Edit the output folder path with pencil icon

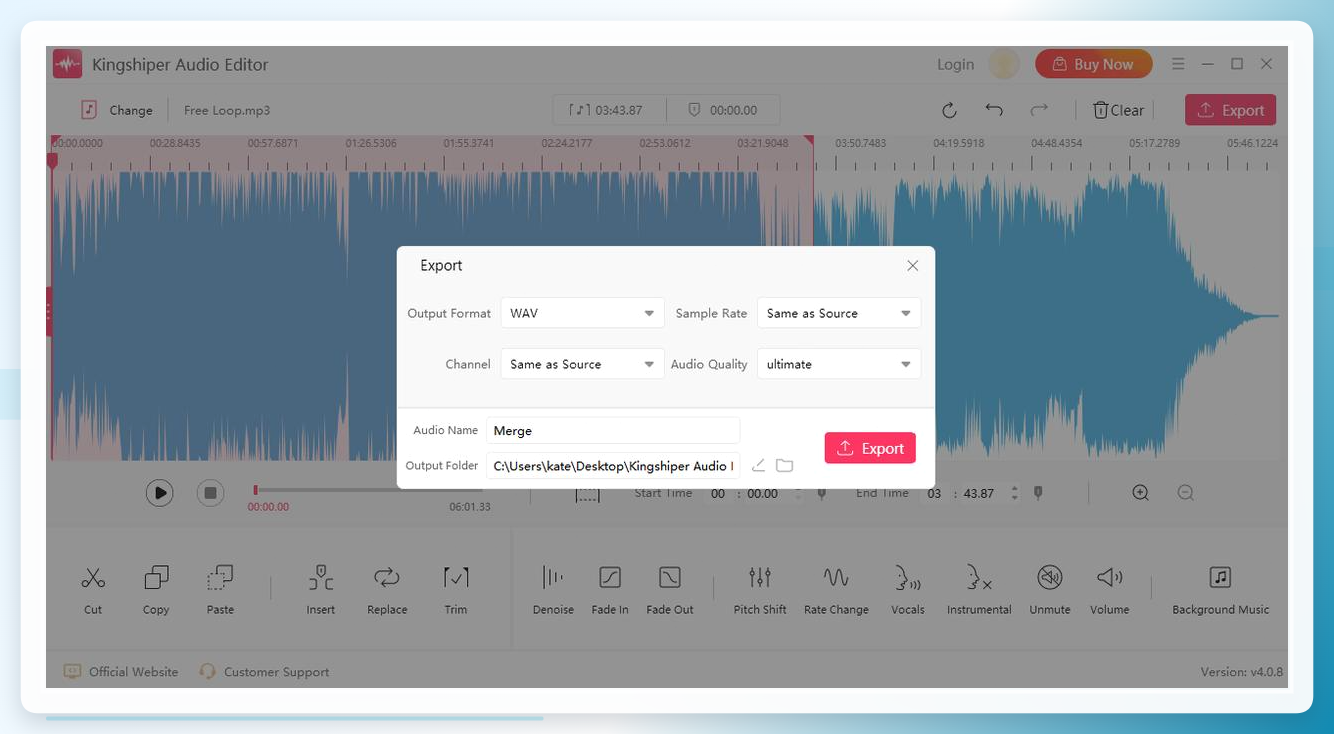click(758, 465)
